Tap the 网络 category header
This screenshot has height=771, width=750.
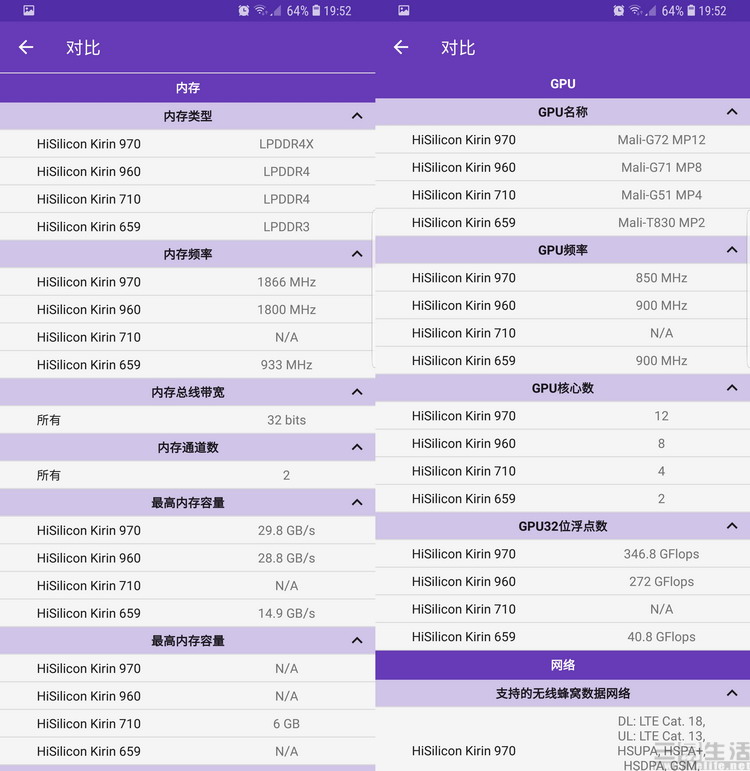point(563,665)
